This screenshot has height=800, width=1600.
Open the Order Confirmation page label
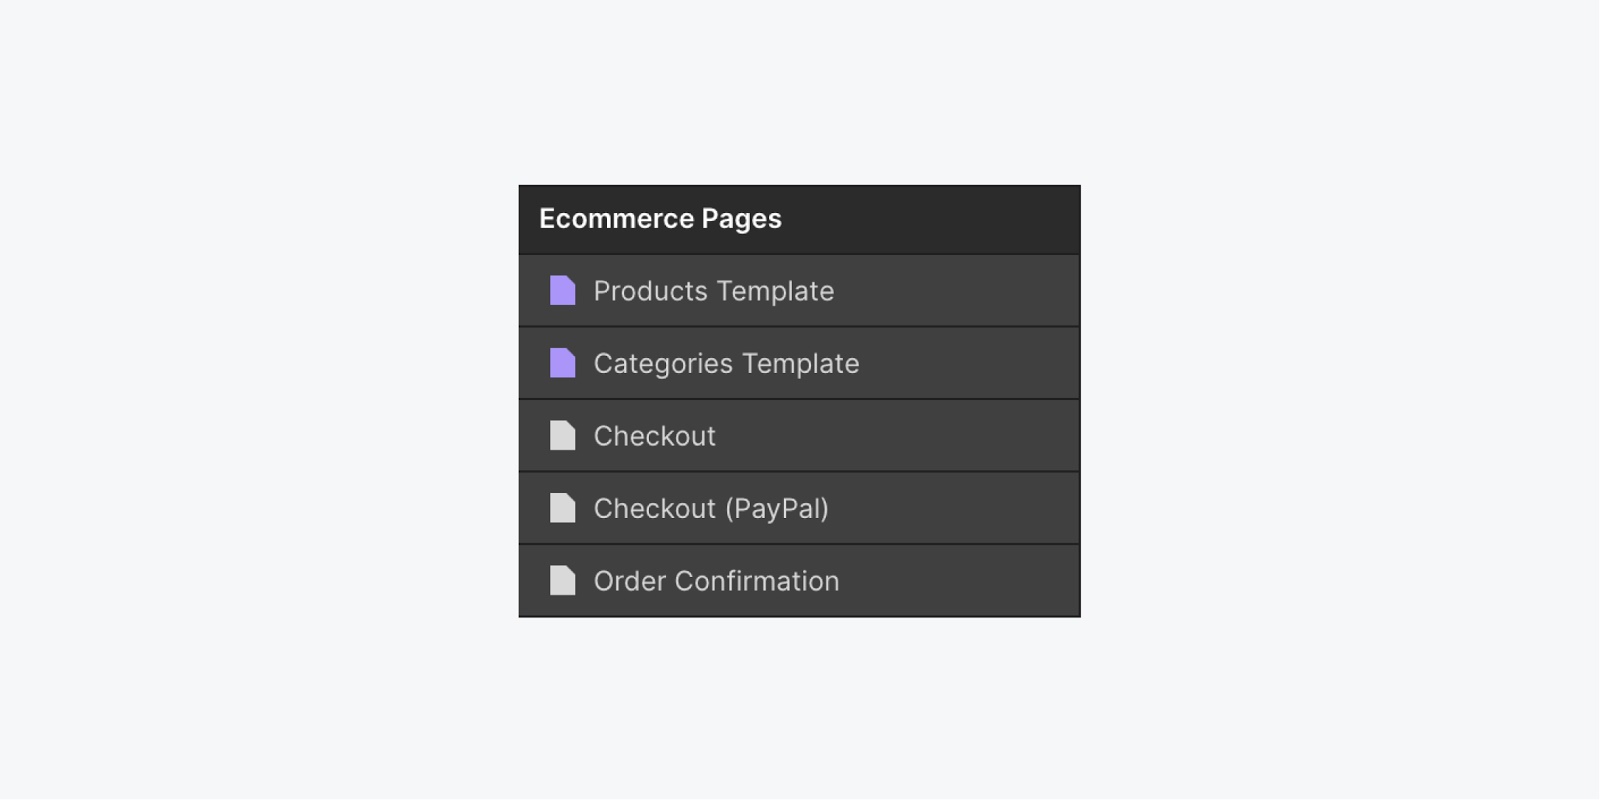point(716,581)
